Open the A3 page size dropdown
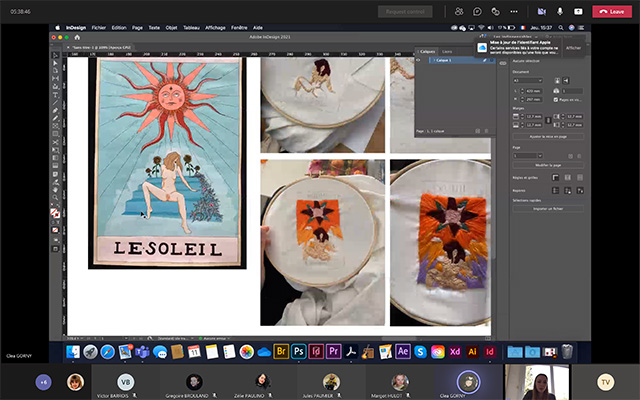640x400 pixels. point(528,80)
